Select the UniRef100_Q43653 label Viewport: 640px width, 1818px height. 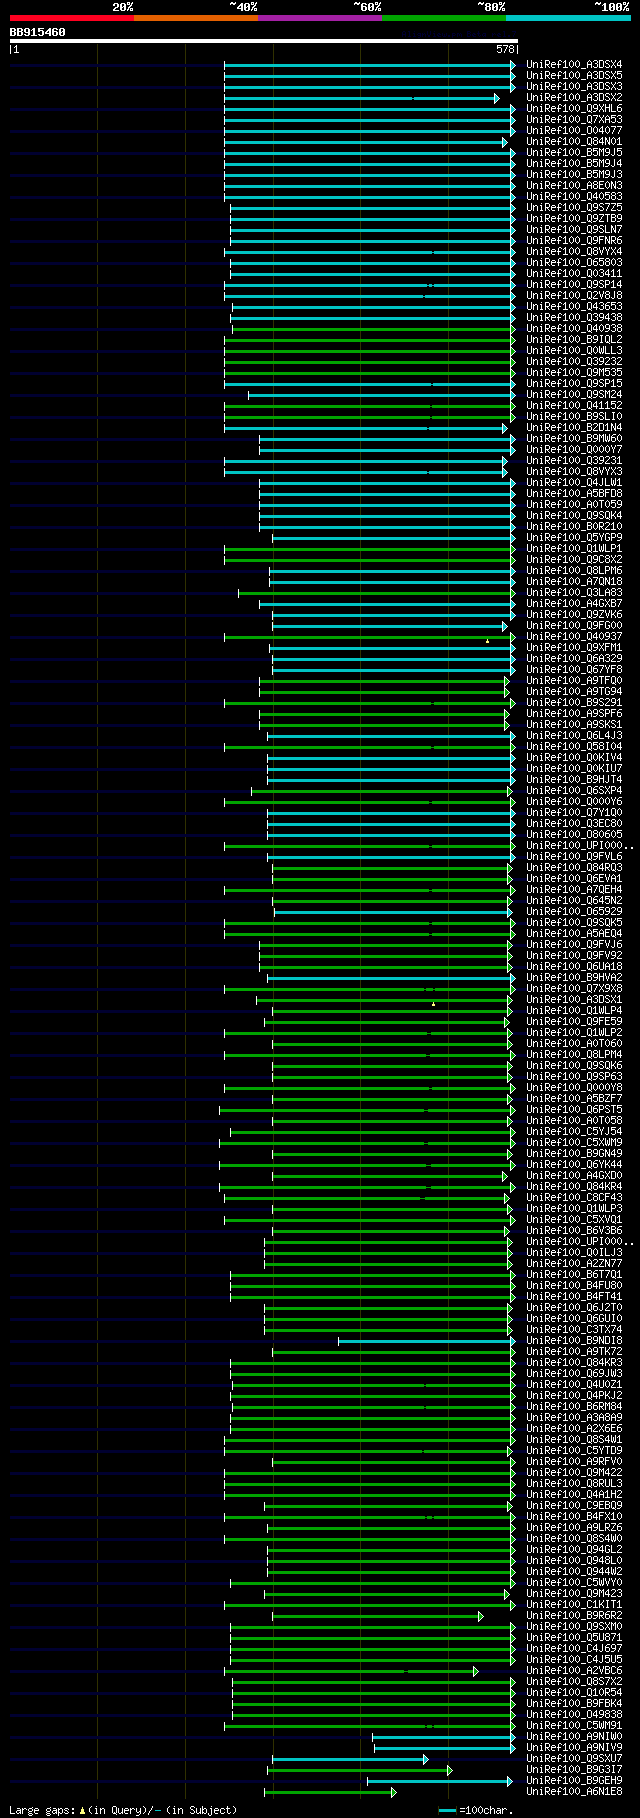coord(574,307)
